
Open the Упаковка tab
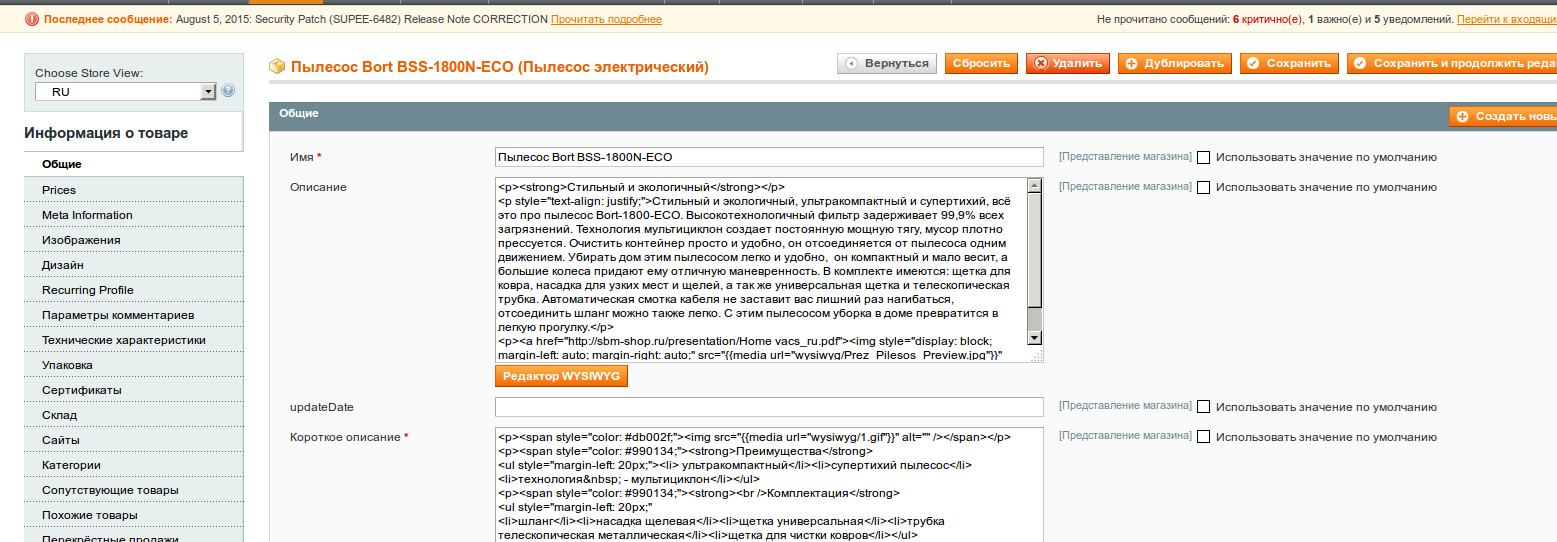tap(134, 365)
